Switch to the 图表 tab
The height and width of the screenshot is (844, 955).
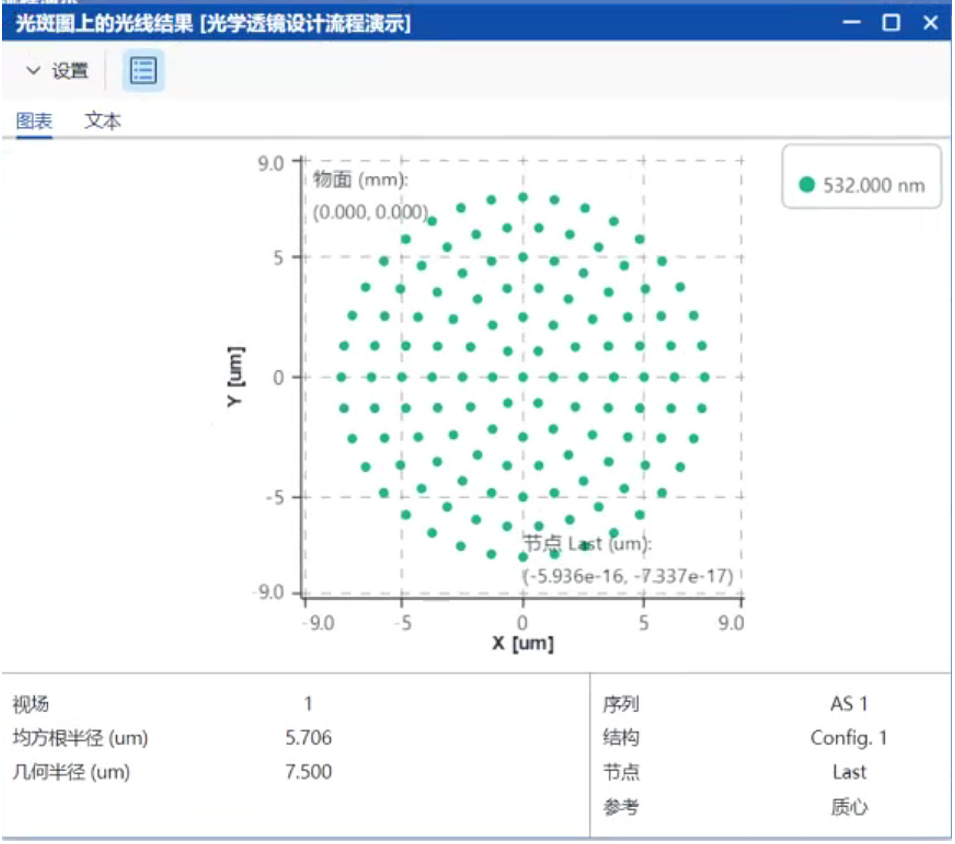click(x=34, y=121)
